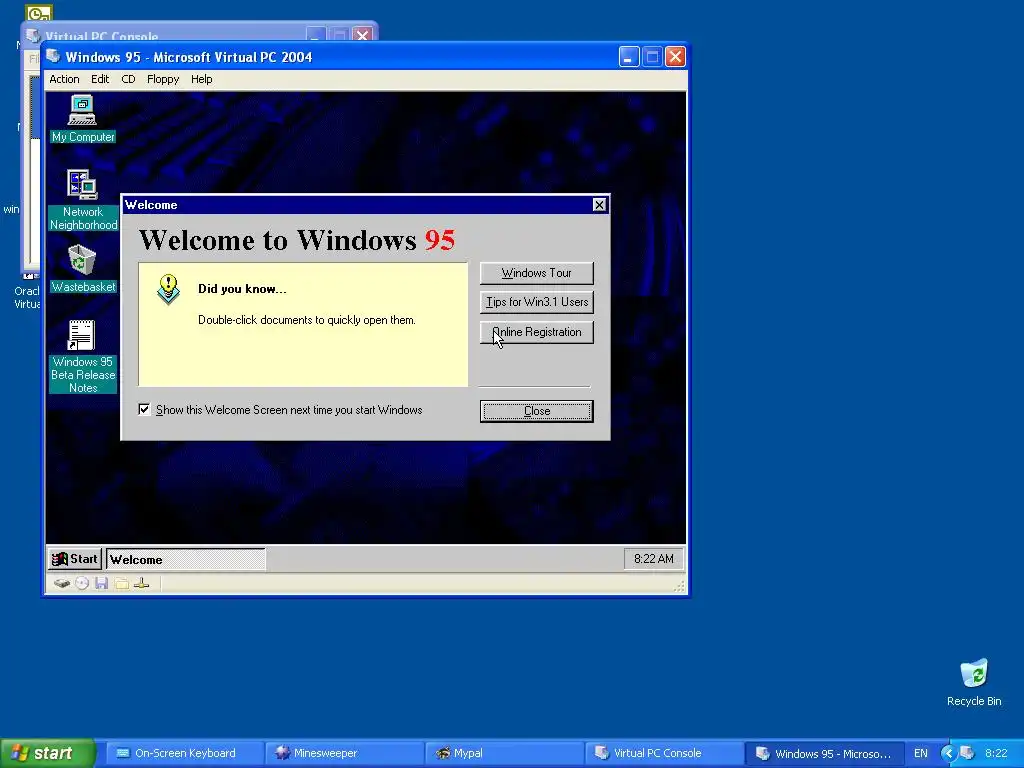
Task: Click the Welcome button in Windows 95 taskbar
Action: [x=185, y=559]
